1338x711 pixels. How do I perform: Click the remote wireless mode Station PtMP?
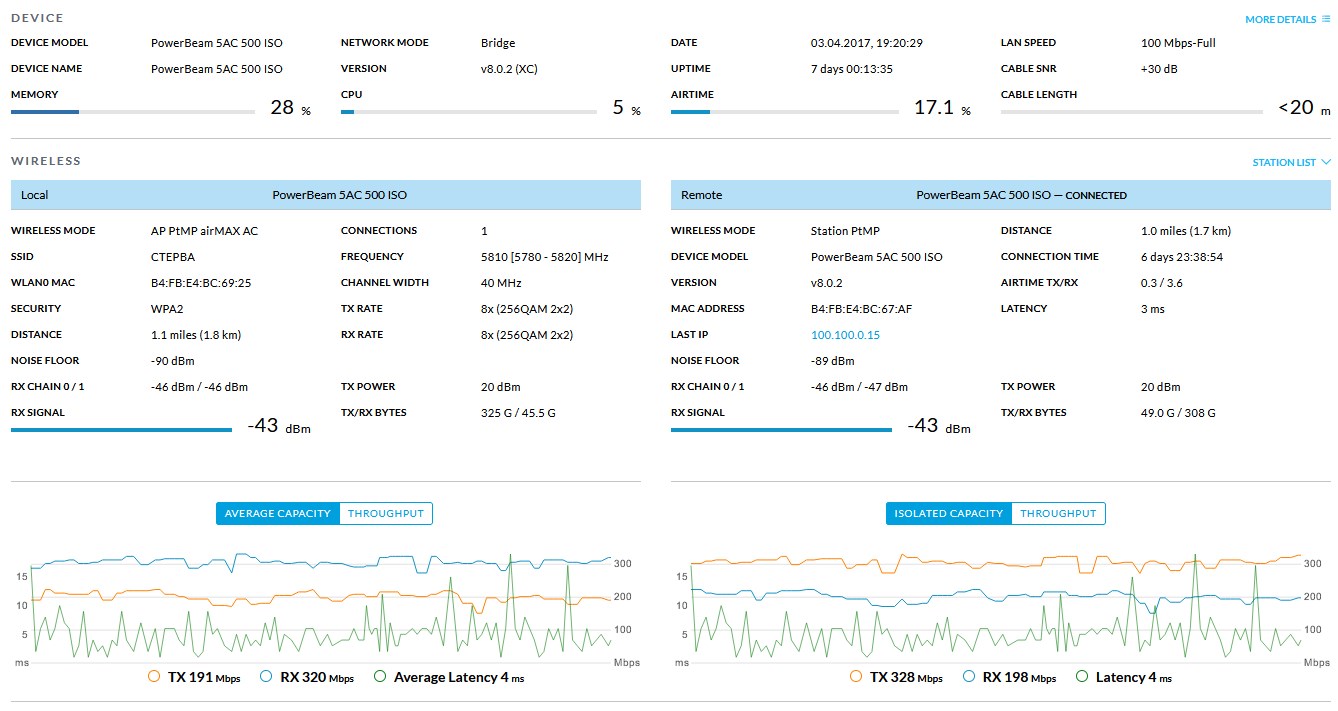coord(845,231)
